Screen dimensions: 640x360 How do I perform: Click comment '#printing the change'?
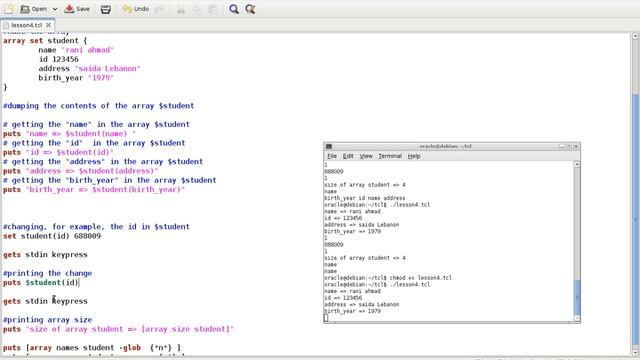pos(47,273)
